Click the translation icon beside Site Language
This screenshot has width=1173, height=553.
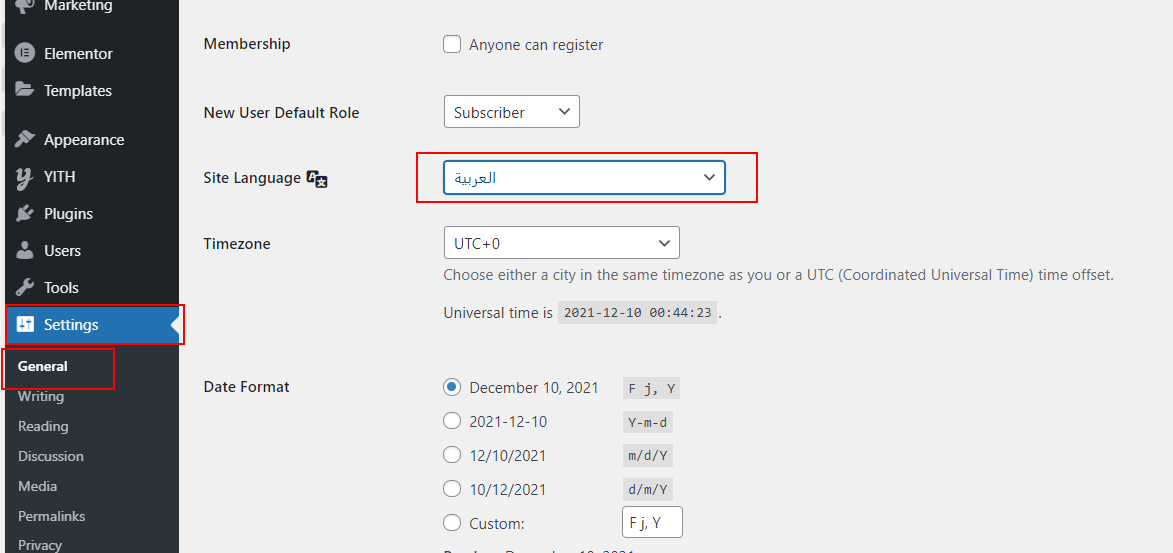317,179
